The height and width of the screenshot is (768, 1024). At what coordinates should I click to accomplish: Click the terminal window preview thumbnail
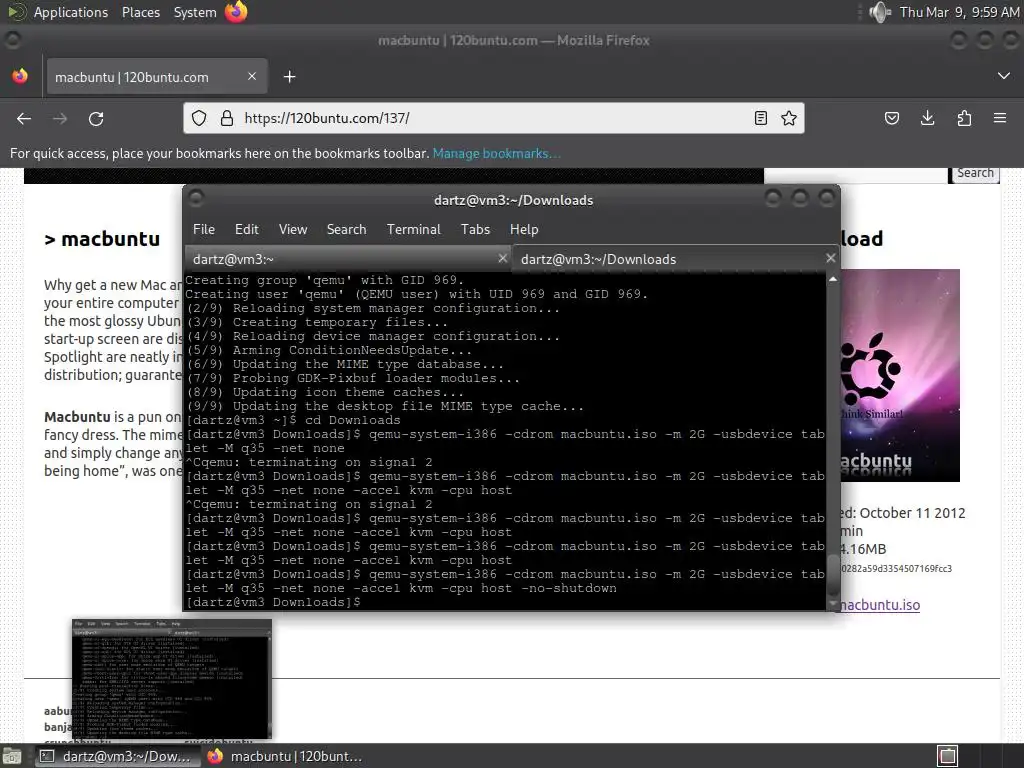[x=172, y=679]
